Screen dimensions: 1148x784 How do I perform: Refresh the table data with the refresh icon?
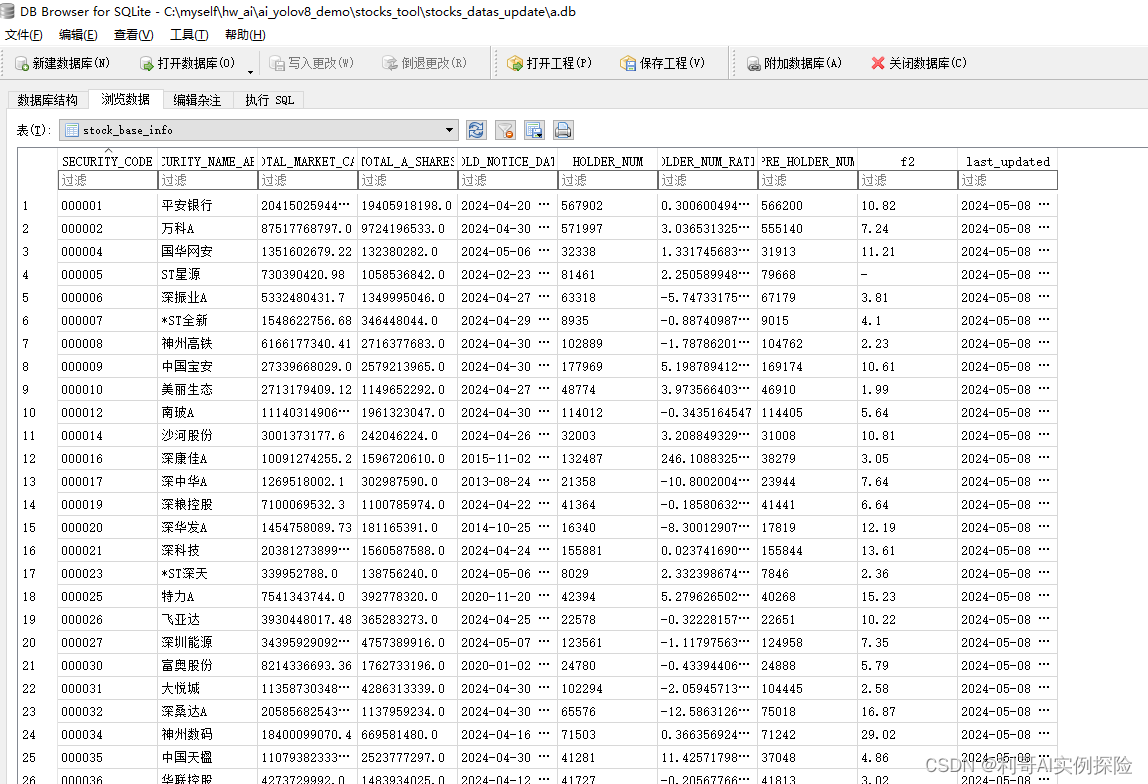476,130
